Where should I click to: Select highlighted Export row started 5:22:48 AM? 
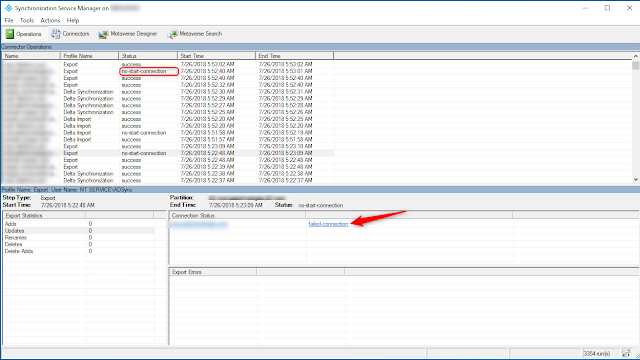pyautogui.click(x=167, y=153)
